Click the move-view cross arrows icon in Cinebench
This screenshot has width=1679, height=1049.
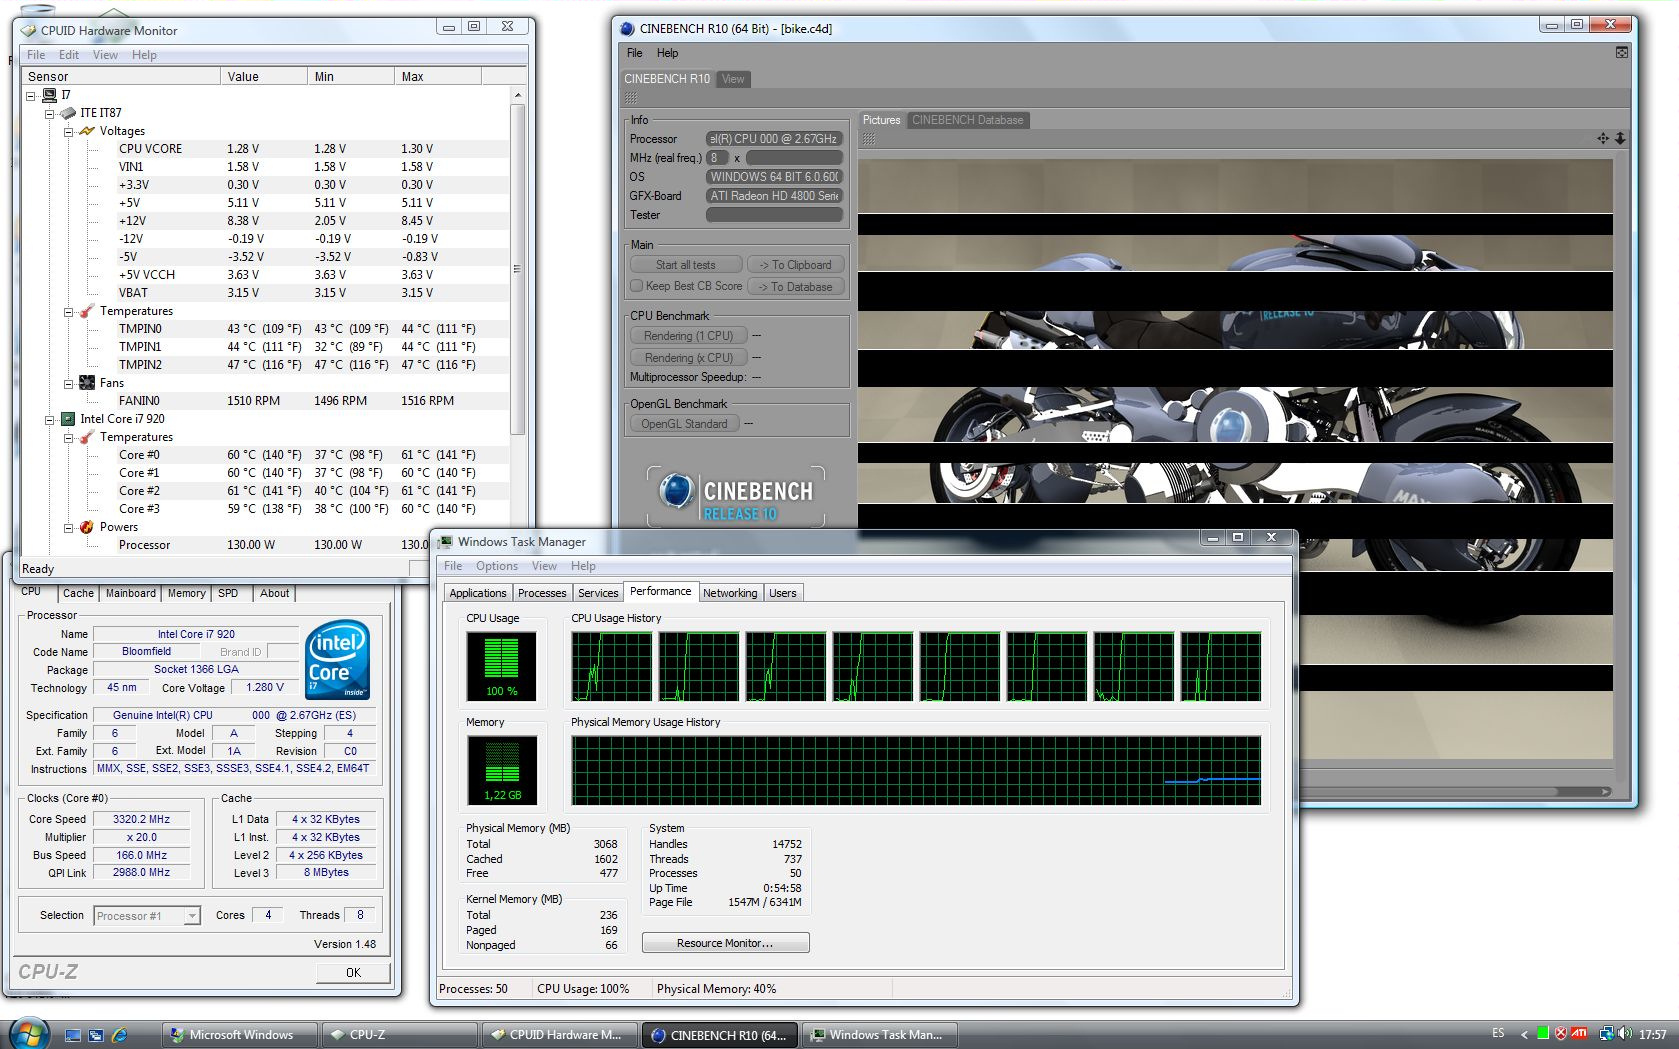coord(1603,139)
